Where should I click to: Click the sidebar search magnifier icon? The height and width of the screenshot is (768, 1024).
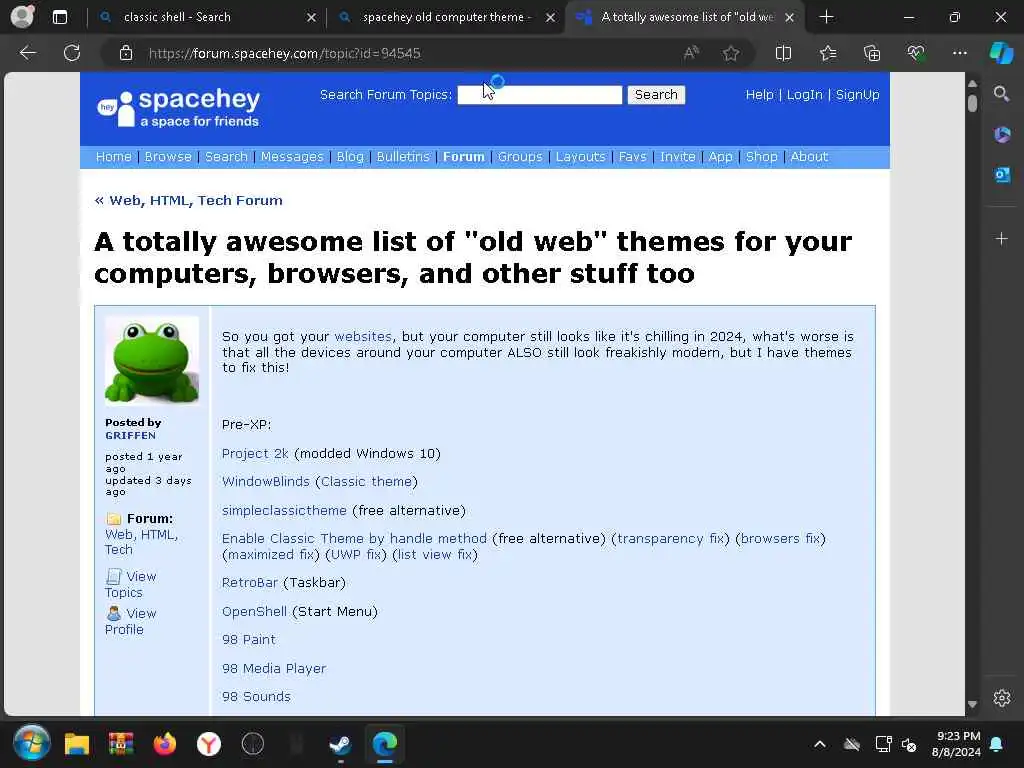tap(1001, 94)
